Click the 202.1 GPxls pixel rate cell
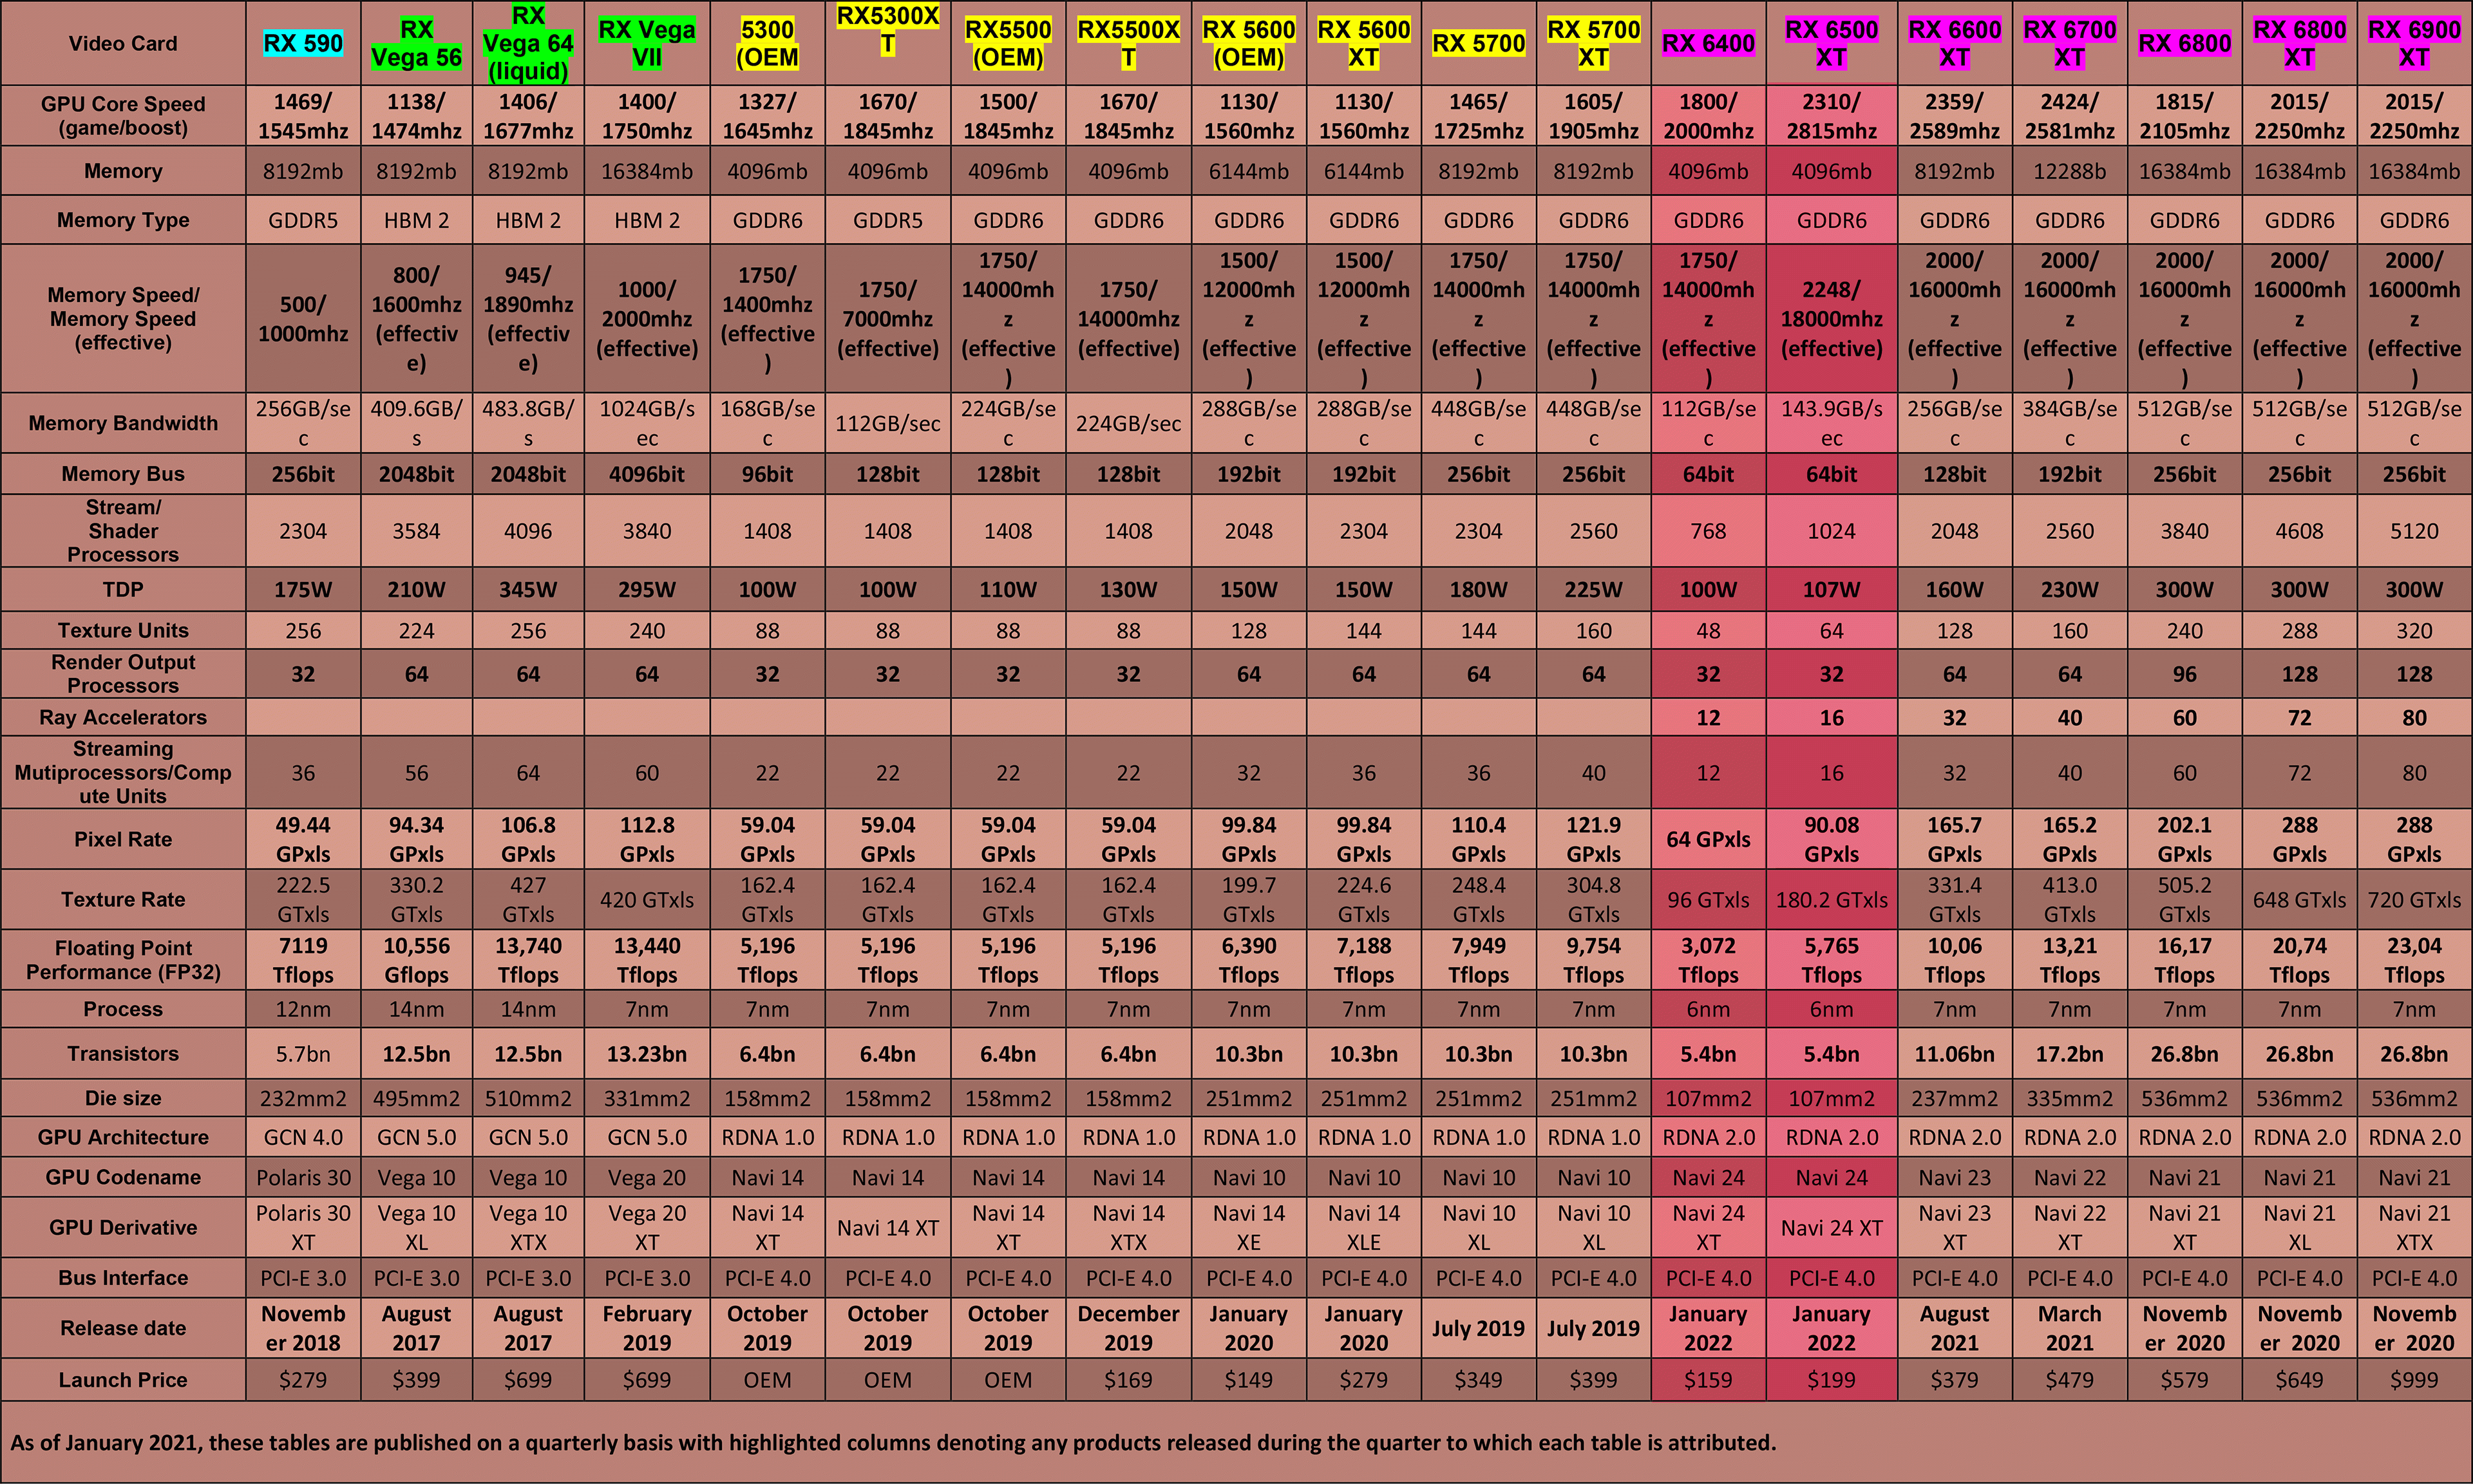Viewport: 2473px width, 1484px height. 2184,839
